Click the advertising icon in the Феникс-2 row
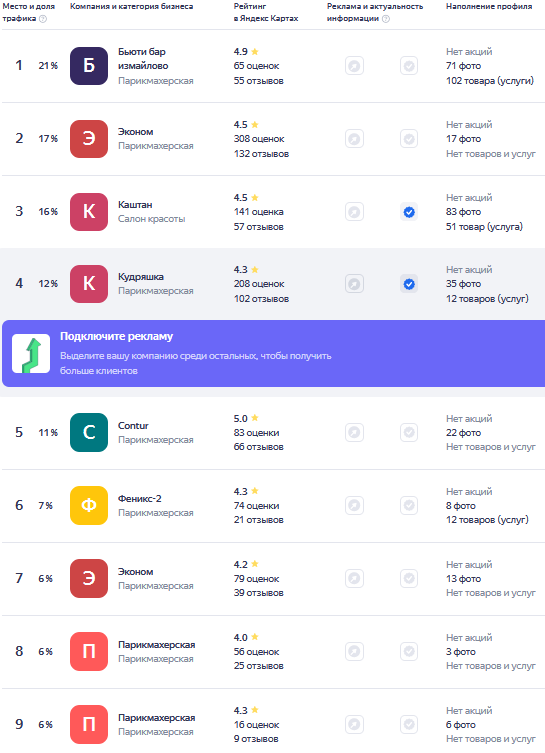This screenshot has height=753, width=545. (354, 505)
